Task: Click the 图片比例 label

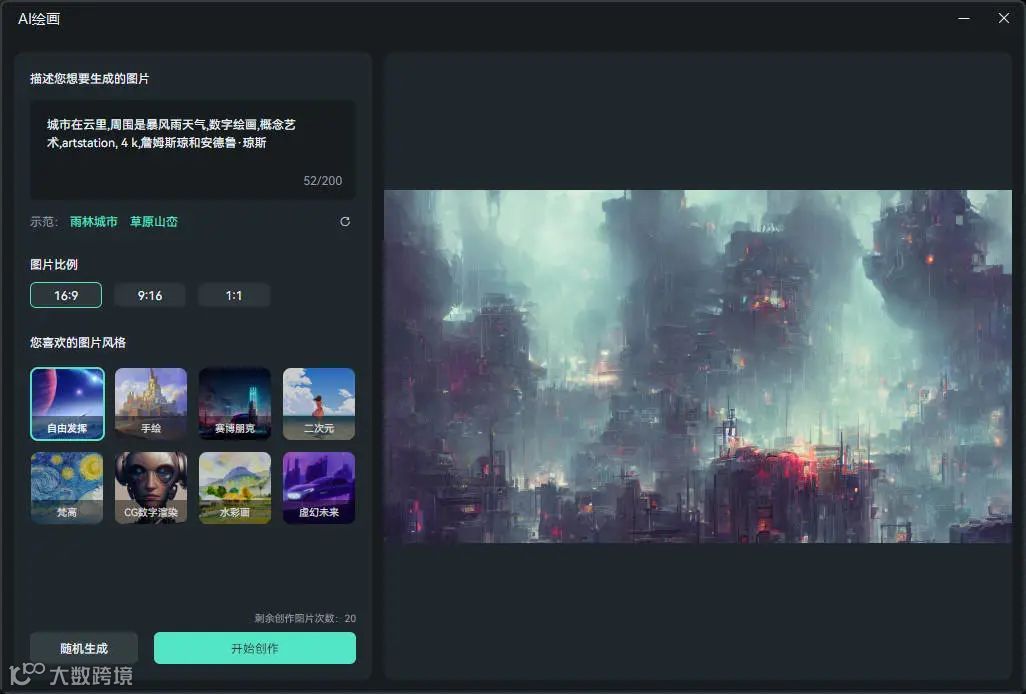Action: (54, 264)
